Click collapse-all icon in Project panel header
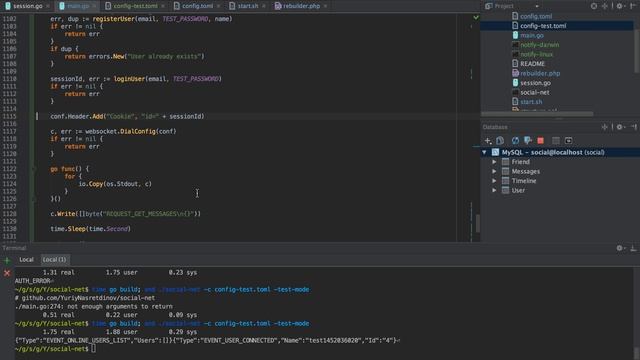Screen dimensions: 640x360 click(x=604, y=6)
